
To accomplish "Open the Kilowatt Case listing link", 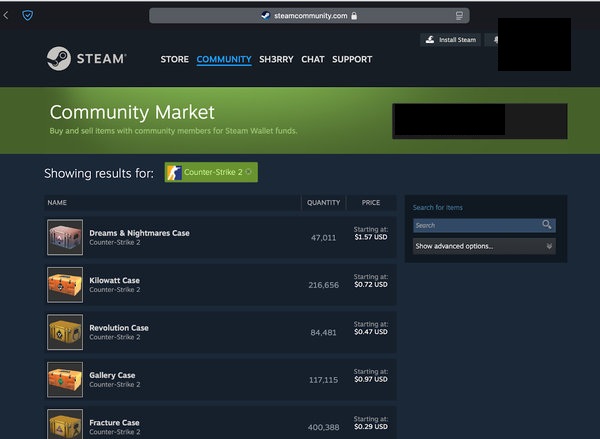I will pos(114,281).
